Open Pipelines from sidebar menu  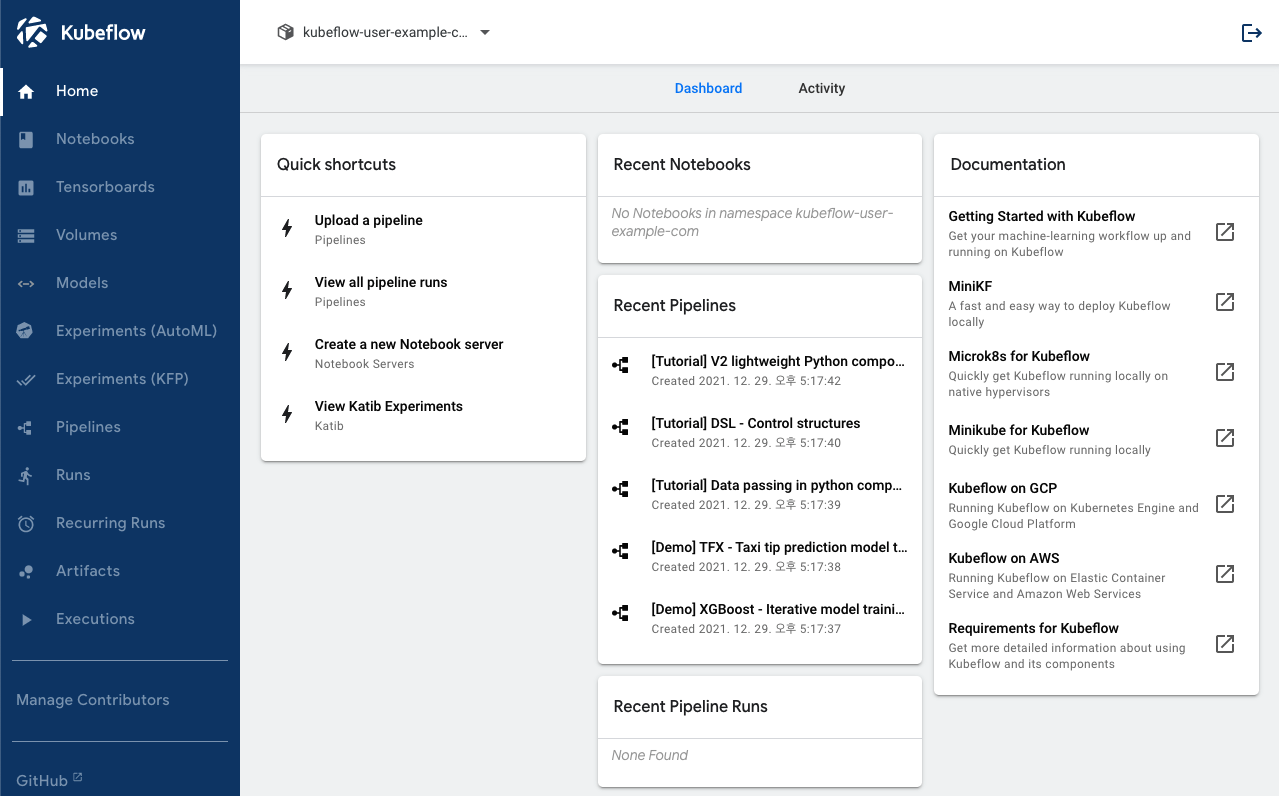[120, 427]
